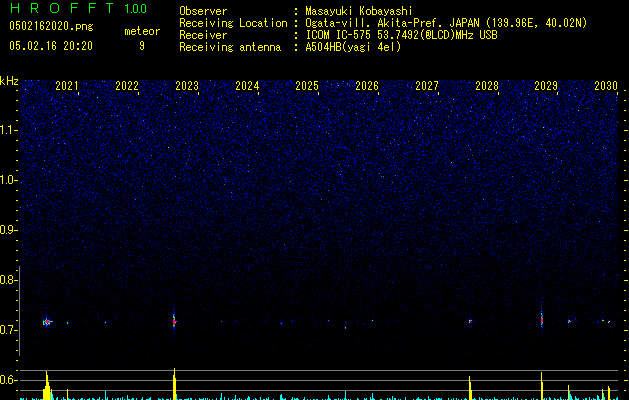
Task: Click the 2025 time axis label
Action: [307, 85]
